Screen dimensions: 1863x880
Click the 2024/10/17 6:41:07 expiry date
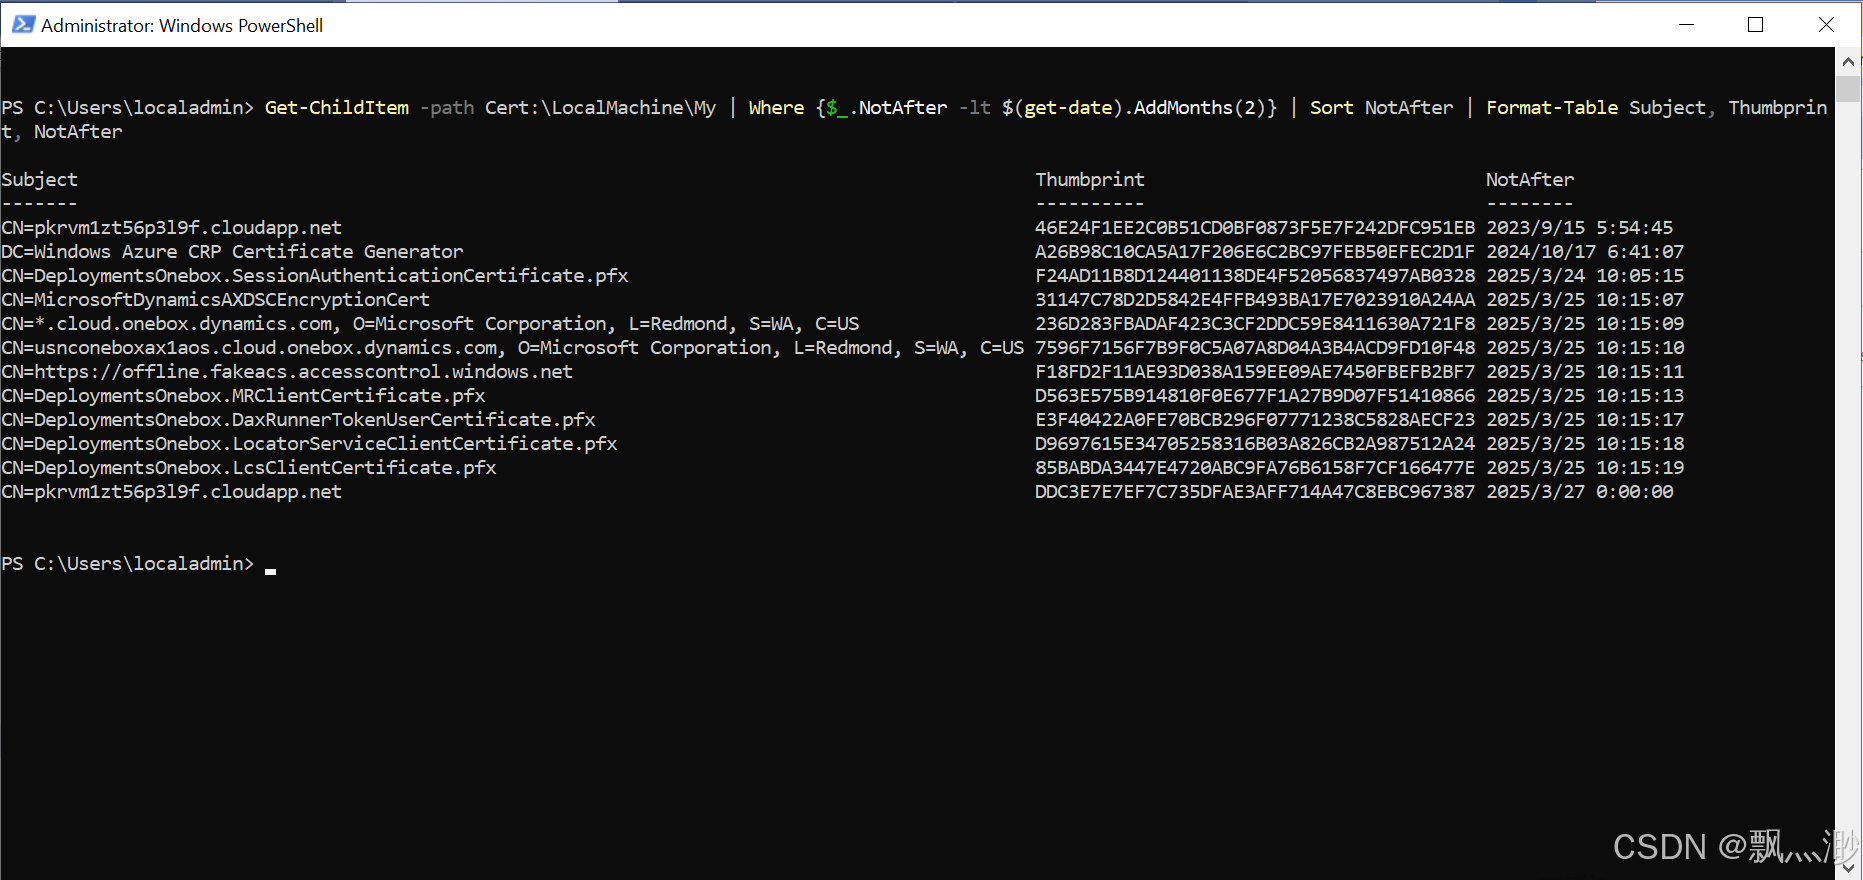pyautogui.click(x=1585, y=252)
